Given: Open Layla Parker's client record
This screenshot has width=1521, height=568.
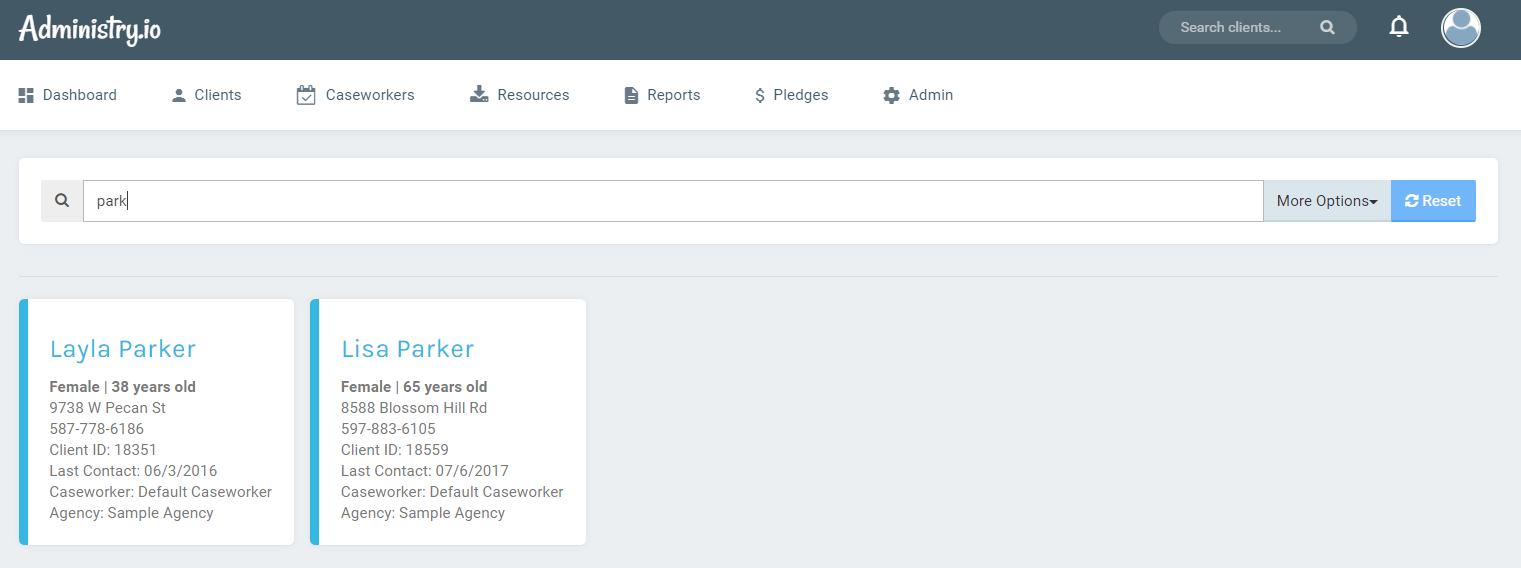Looking at the screenshot, I should [123, 349].
